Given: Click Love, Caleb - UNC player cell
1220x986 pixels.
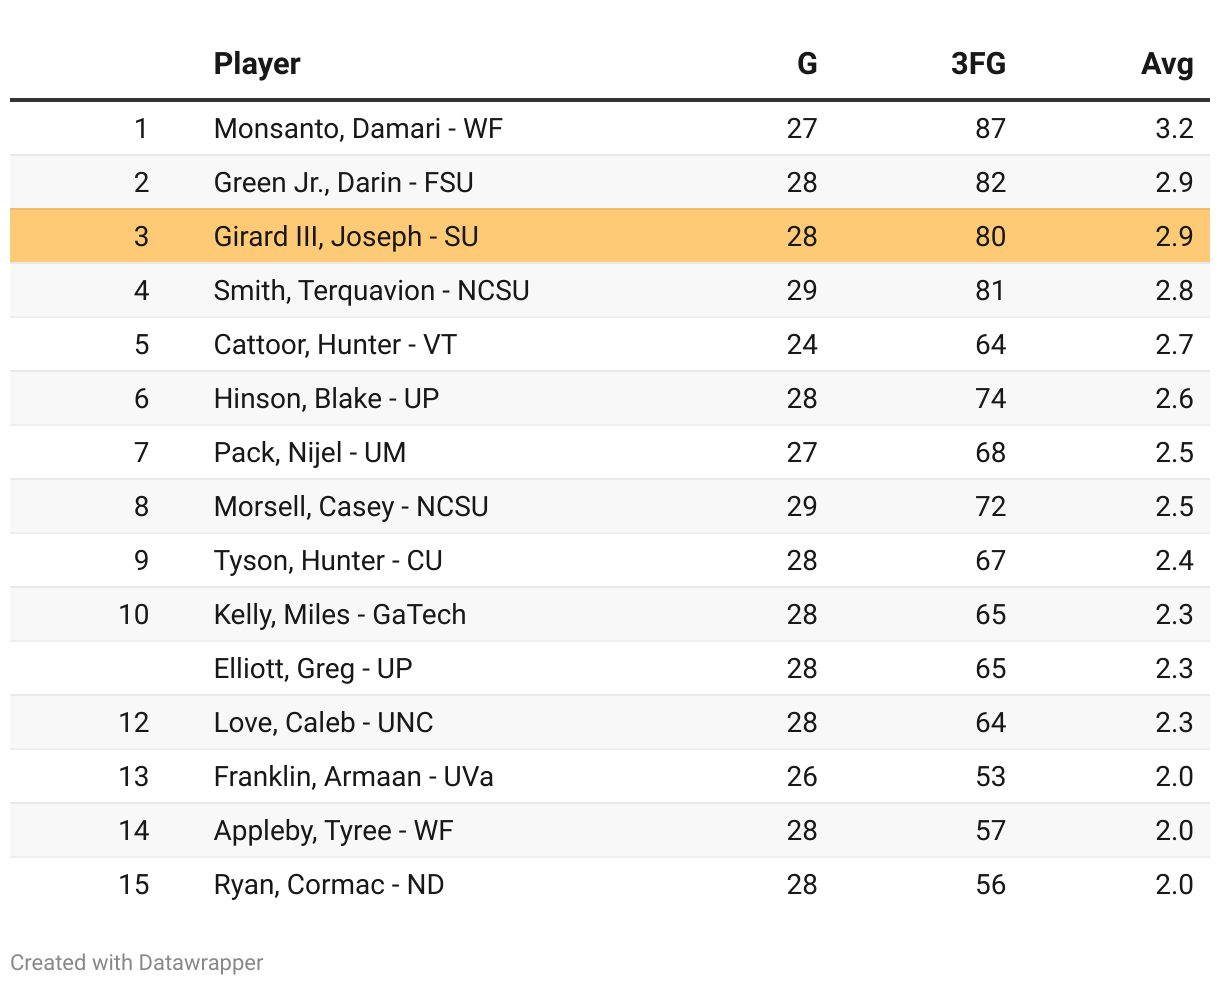Looking at the screenshot, I should pos(323,723).
